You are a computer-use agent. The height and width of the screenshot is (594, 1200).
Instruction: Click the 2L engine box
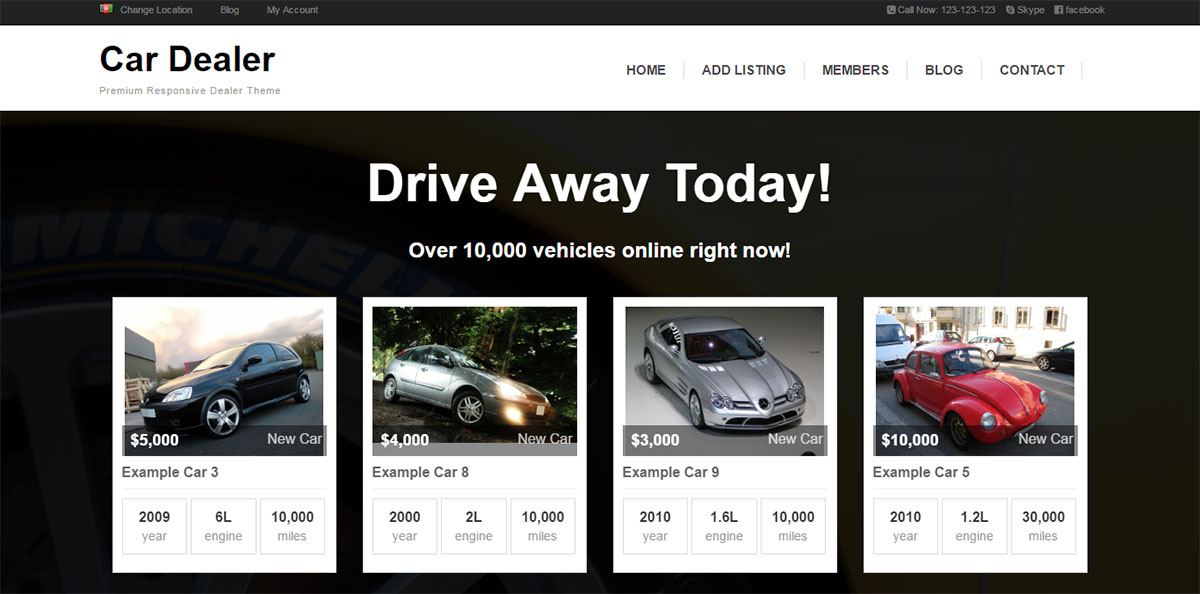click(474, 526)
